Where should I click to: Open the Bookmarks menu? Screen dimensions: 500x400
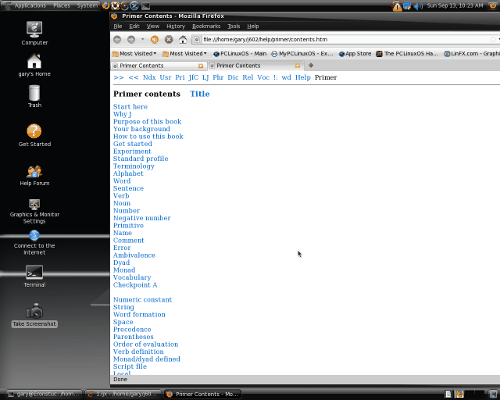[206, 26]
